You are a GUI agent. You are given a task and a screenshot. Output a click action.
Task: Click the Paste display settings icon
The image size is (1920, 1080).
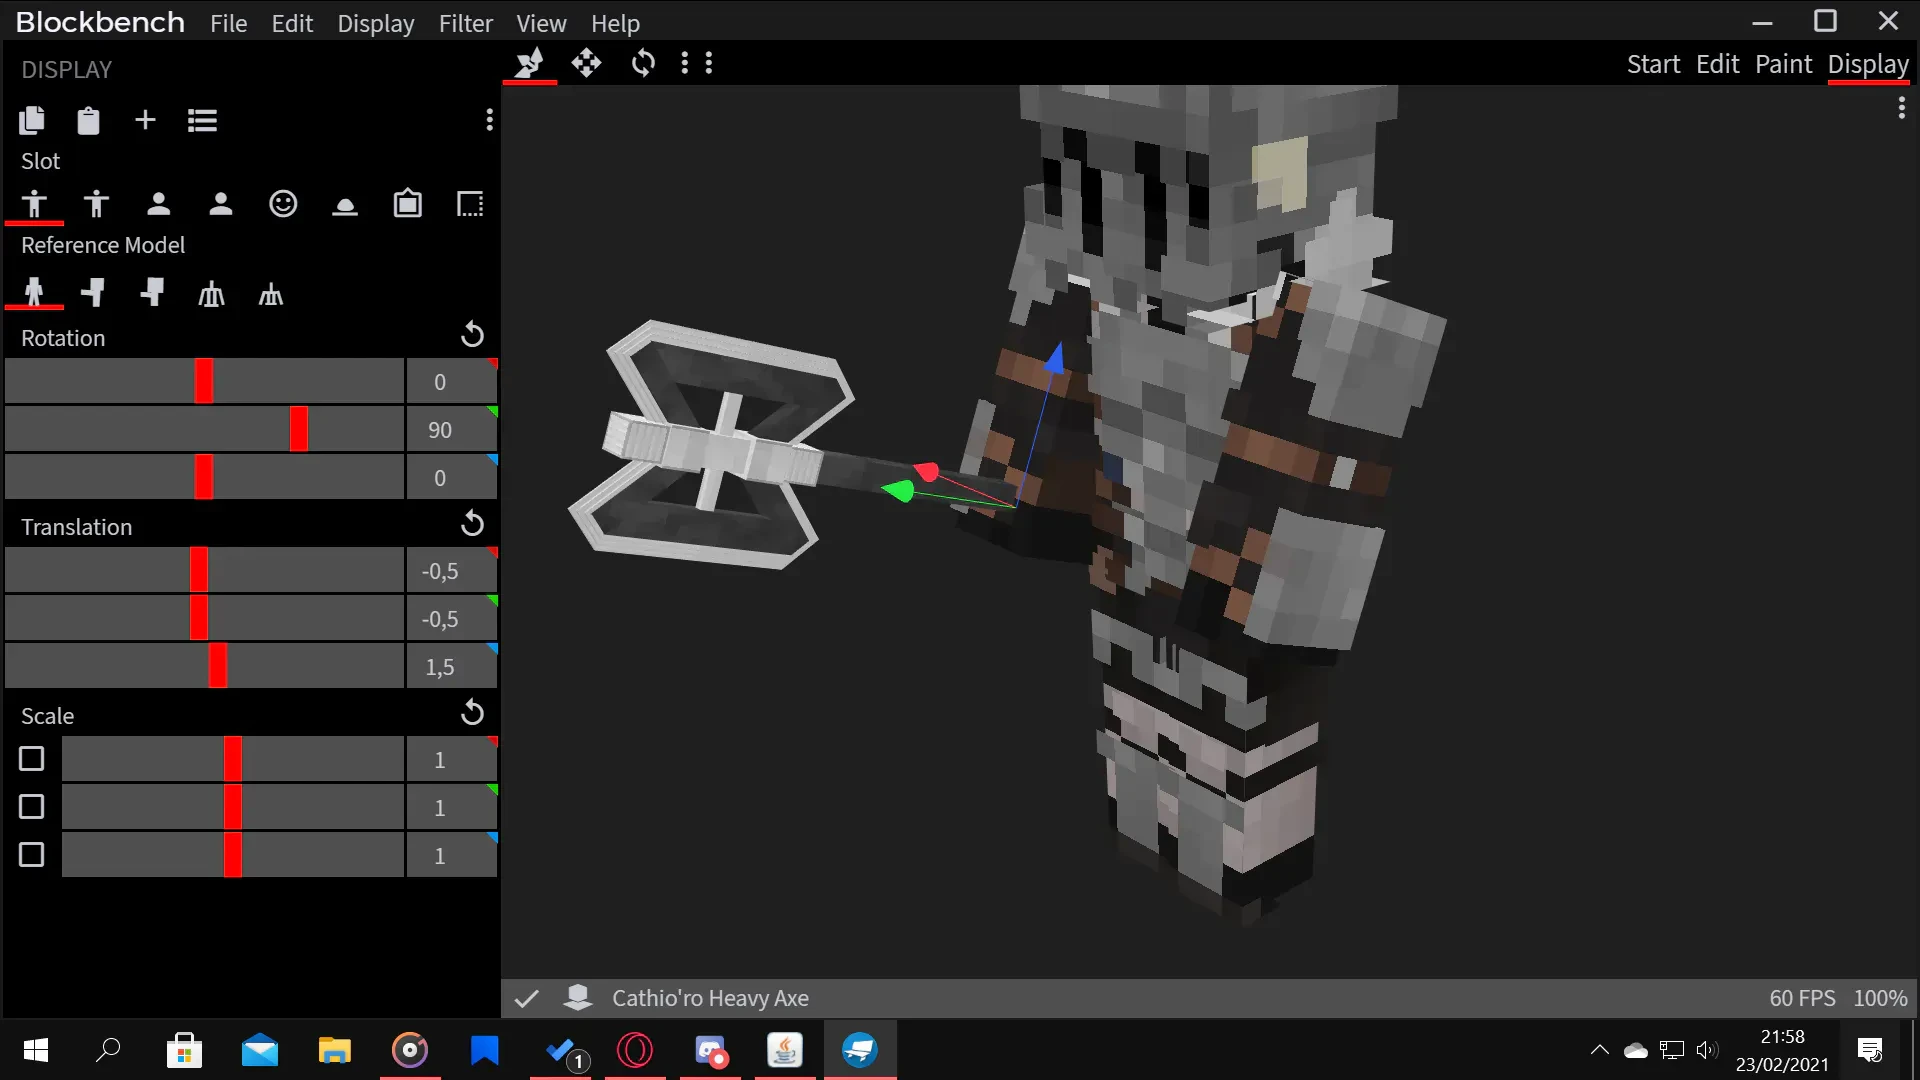pyautogui.click(x=88, y=121)
